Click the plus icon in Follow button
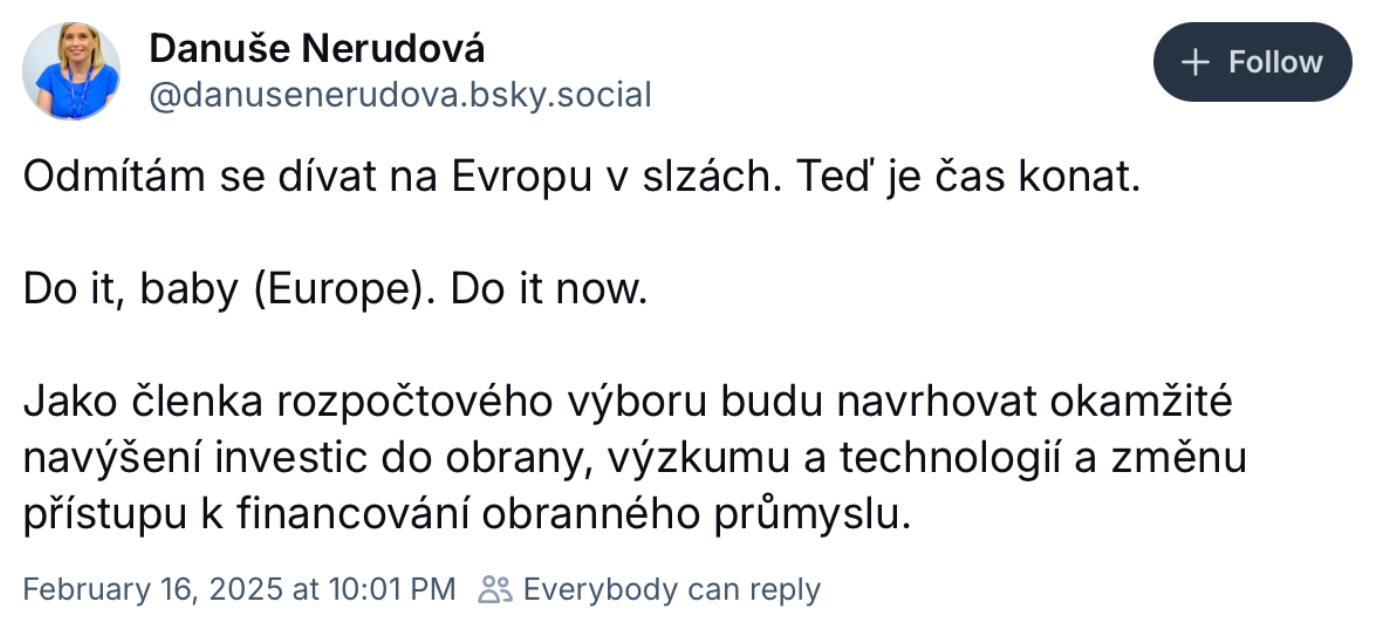The width and height of the screenshot is (1378, 627). [1196, 63]
